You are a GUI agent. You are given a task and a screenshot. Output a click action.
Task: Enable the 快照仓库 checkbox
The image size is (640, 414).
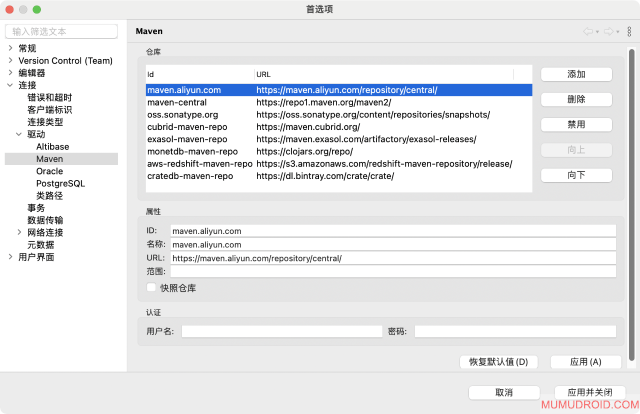(151, 287)
